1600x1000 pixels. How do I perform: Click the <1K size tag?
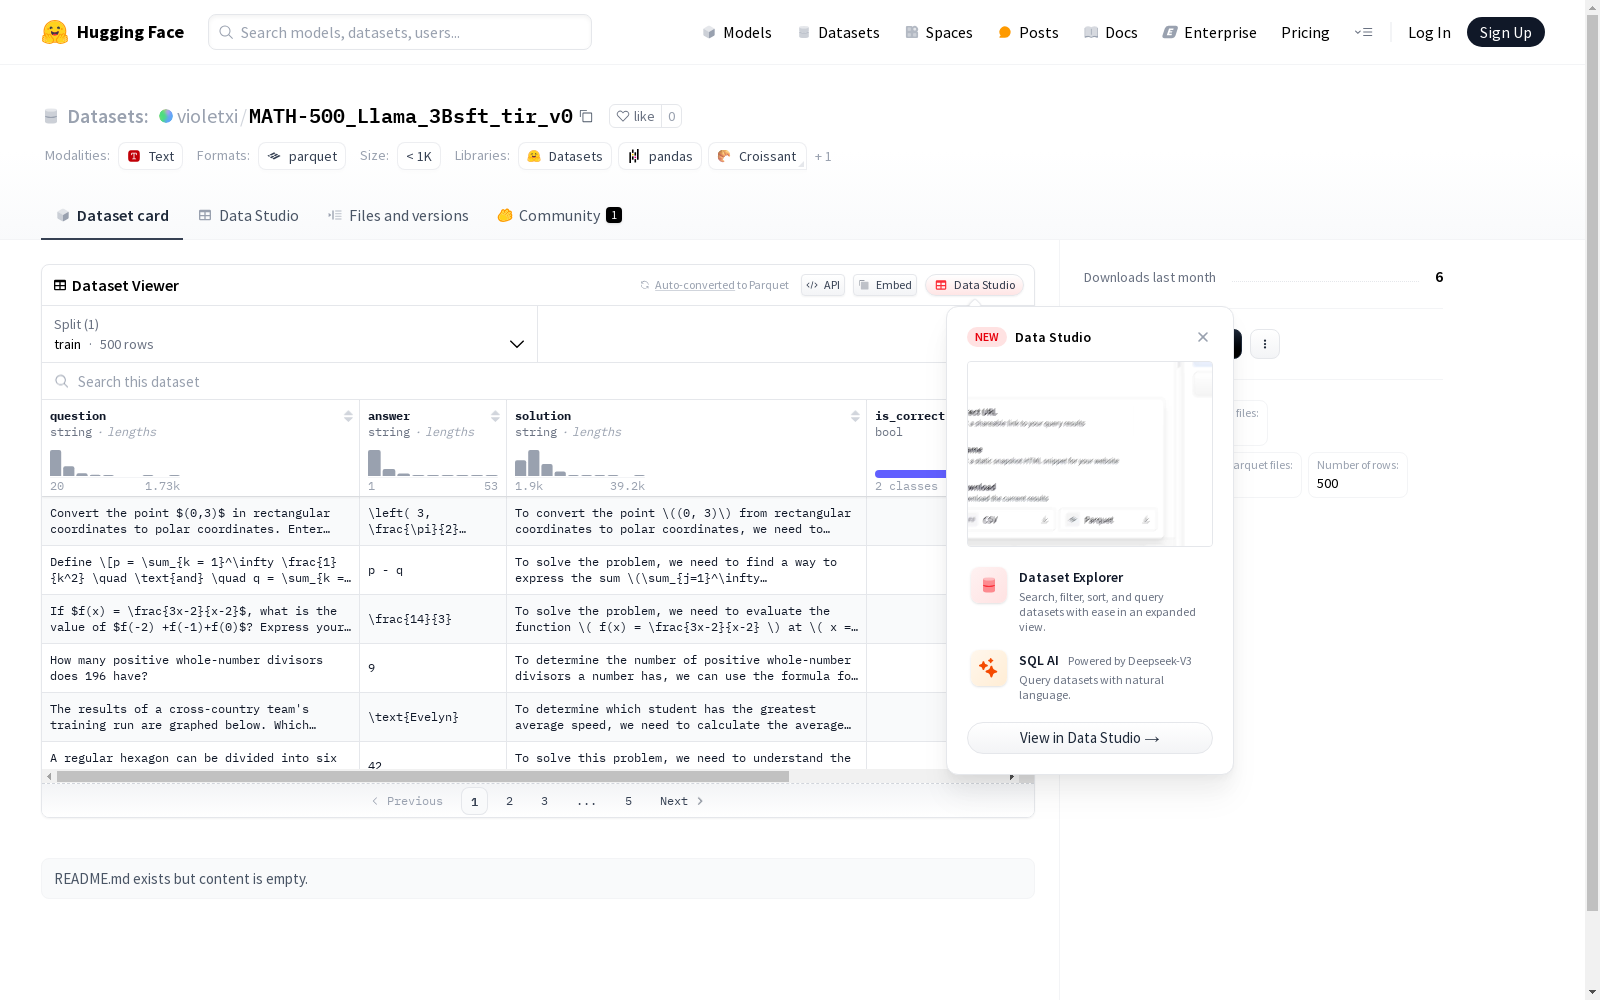(419, 156)
